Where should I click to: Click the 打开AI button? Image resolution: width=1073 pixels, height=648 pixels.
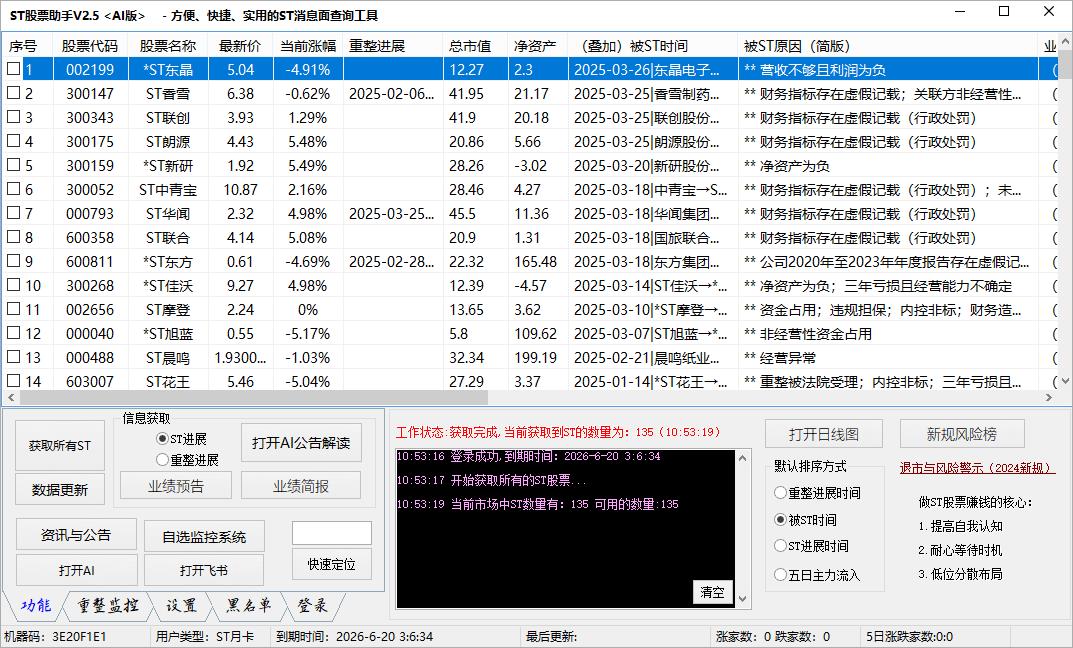click(77, 570)
